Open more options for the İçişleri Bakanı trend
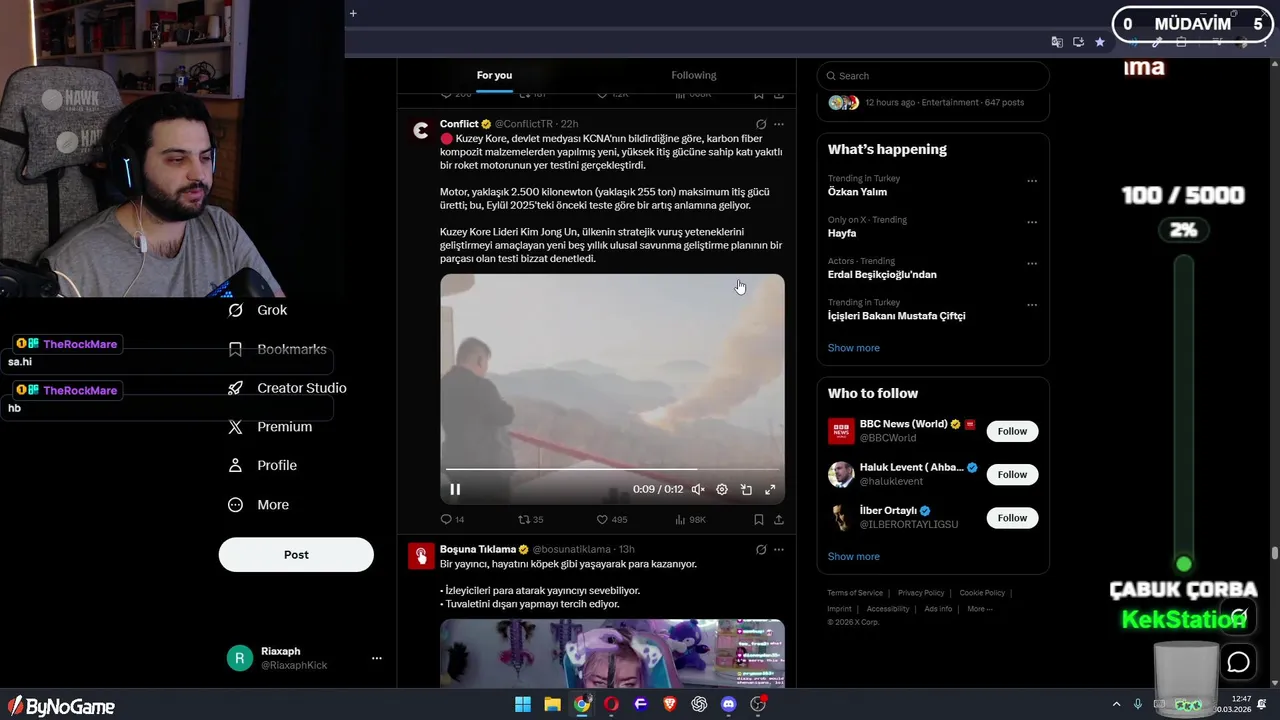The height and width of the screenshot is (720, 1280). (1032, 305)
